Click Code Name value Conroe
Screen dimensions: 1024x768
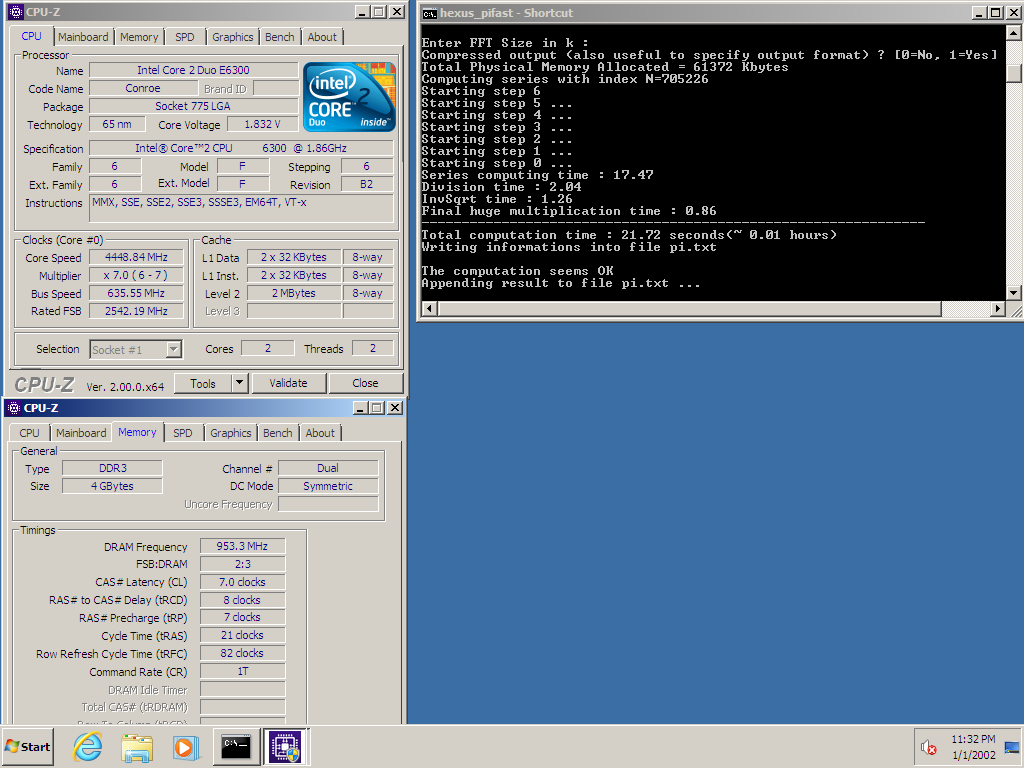tap(143, 88)
